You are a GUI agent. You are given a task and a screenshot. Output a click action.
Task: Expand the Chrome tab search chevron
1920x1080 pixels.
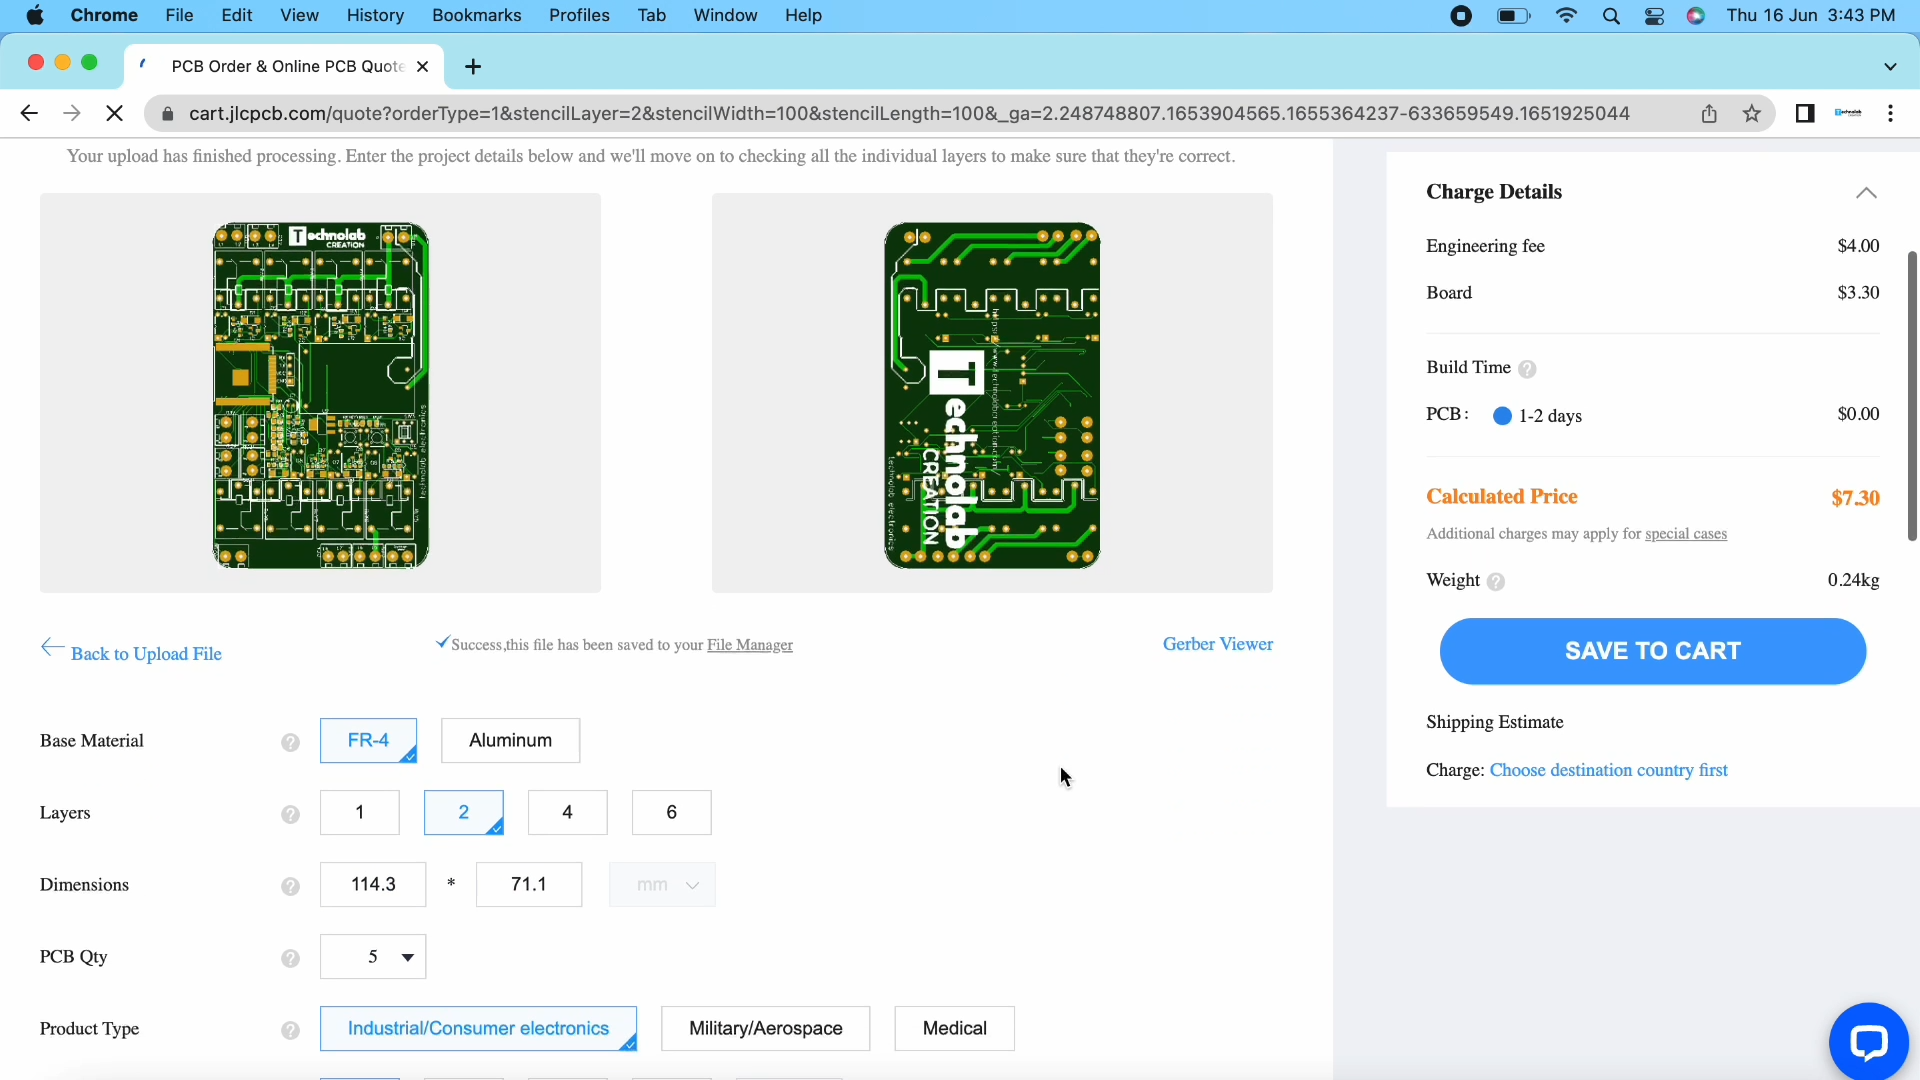coord(1890,66)
